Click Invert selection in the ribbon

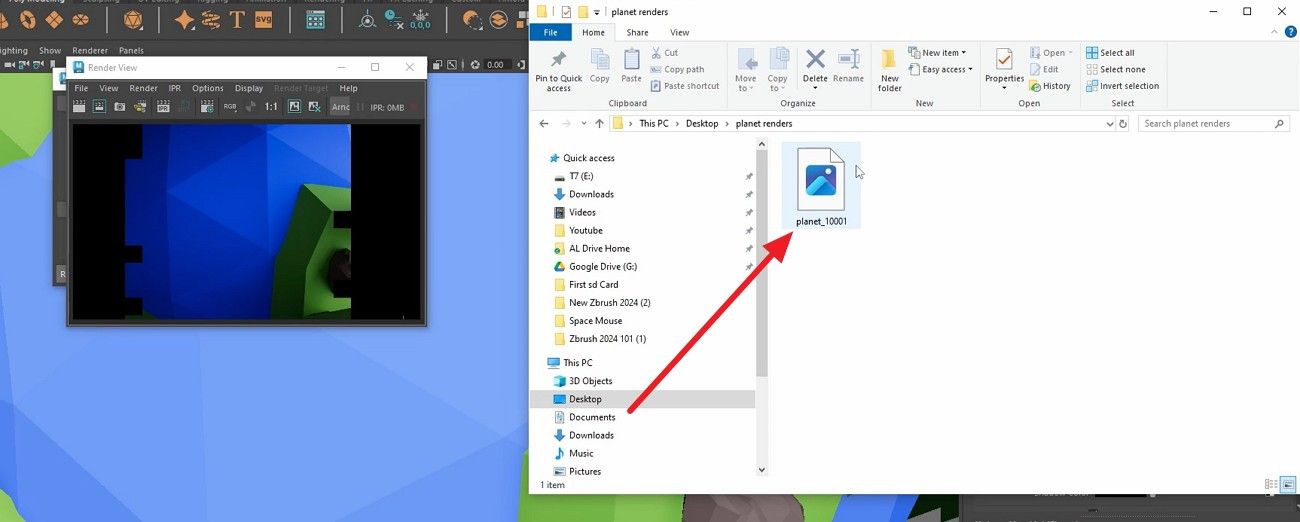[x=1123, y=86]
